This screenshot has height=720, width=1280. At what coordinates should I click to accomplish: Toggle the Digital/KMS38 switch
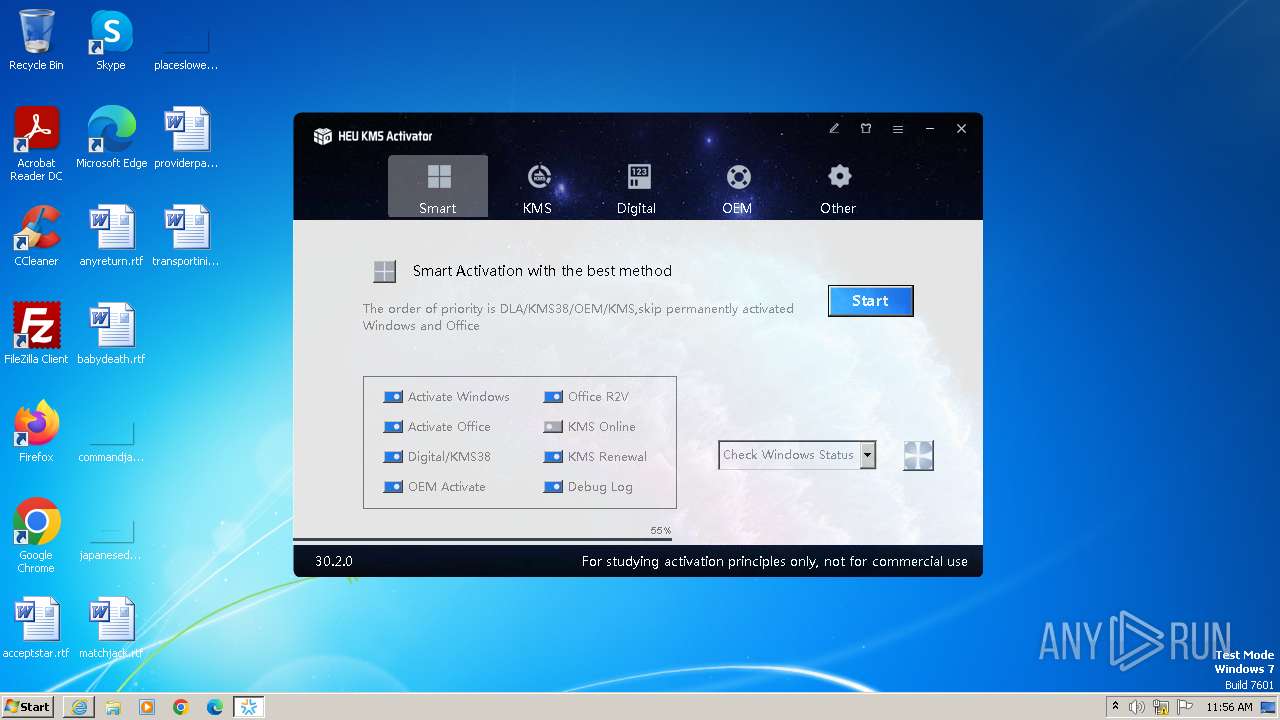point(393,457)
